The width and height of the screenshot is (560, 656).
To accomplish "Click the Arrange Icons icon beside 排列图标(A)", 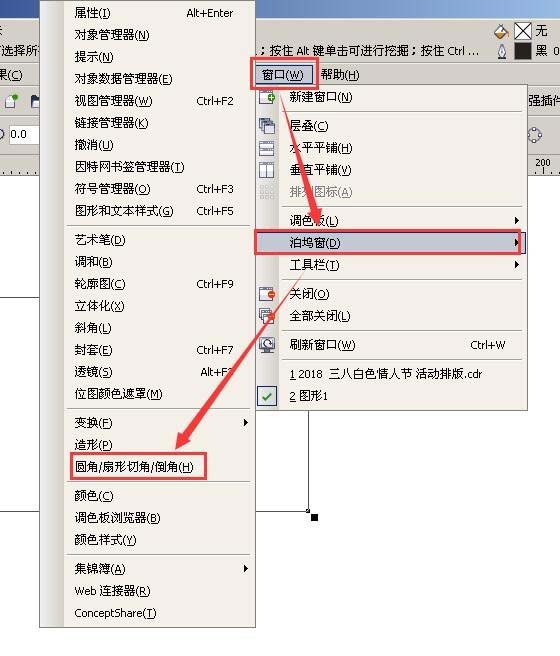I will 267,192.
